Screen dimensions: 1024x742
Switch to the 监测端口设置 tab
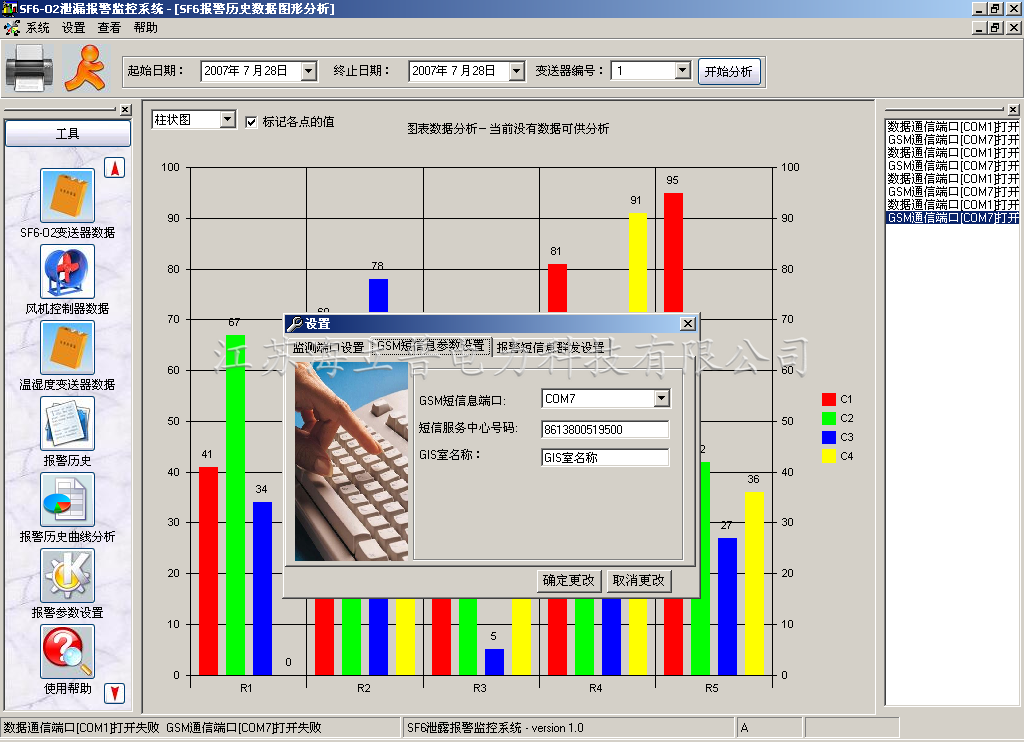pyautogui.click(x=328, y=348)
